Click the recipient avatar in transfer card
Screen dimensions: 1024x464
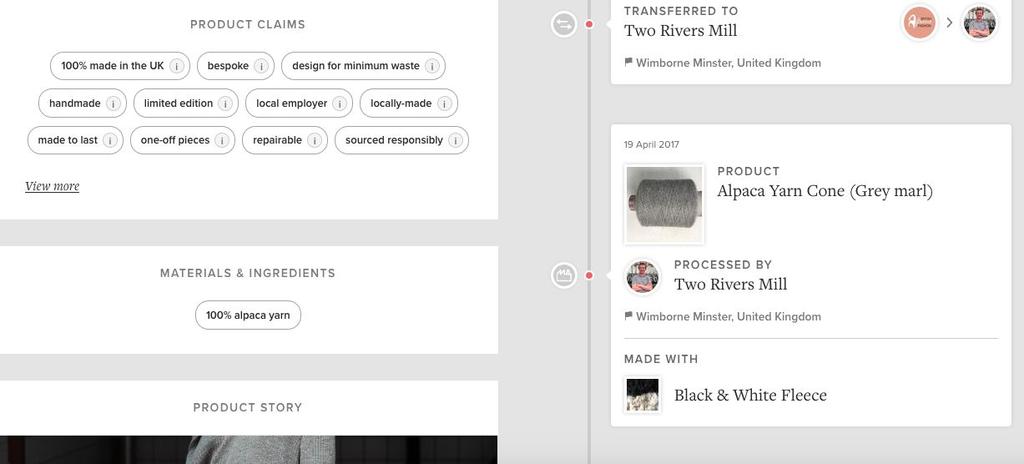(x=980, y=23)
